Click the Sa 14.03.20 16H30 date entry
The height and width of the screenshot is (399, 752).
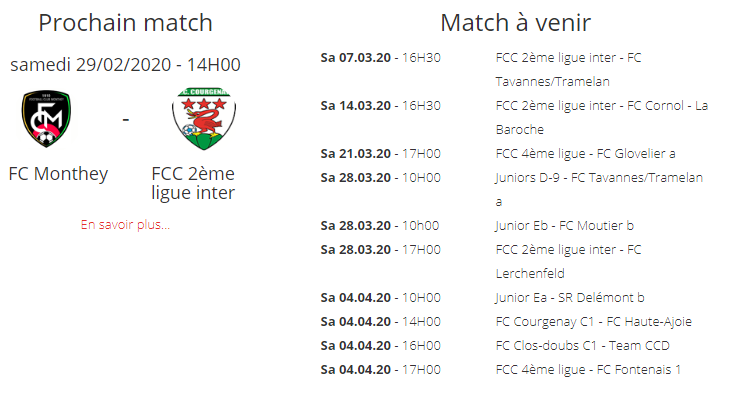click(x=380, y=106)
